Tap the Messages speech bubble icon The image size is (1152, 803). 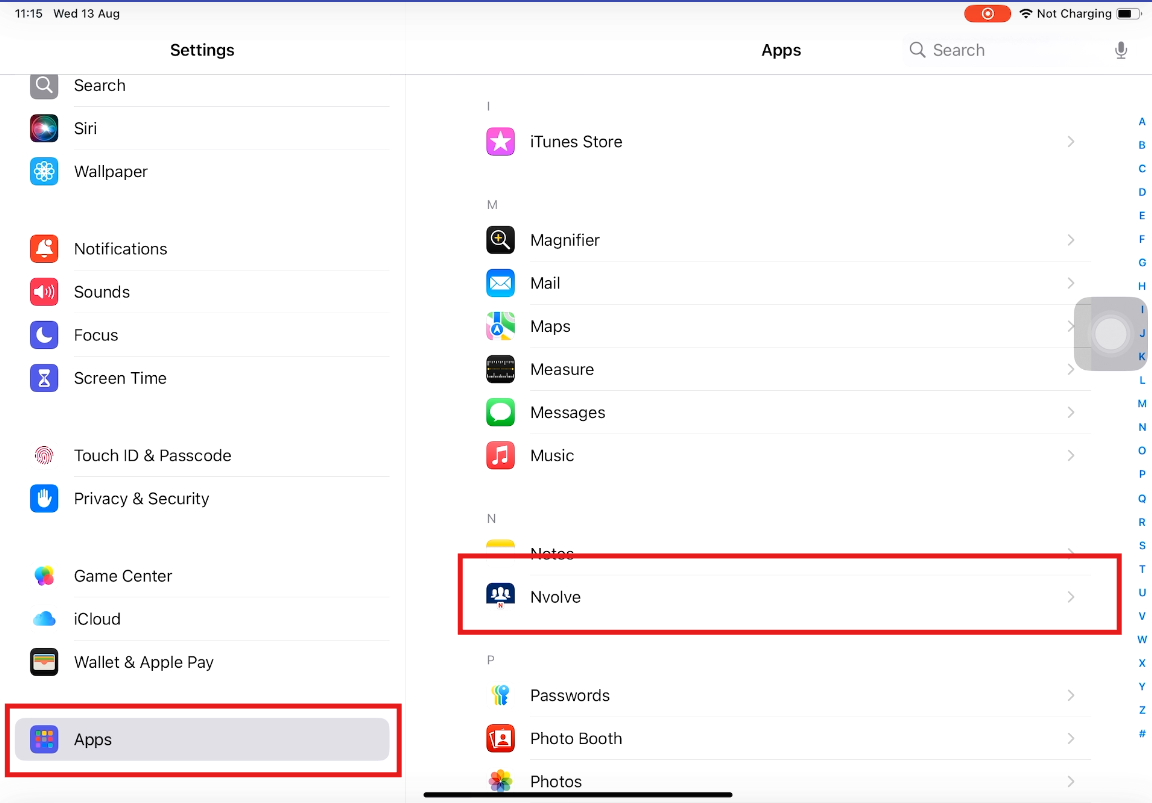(500, 412)
